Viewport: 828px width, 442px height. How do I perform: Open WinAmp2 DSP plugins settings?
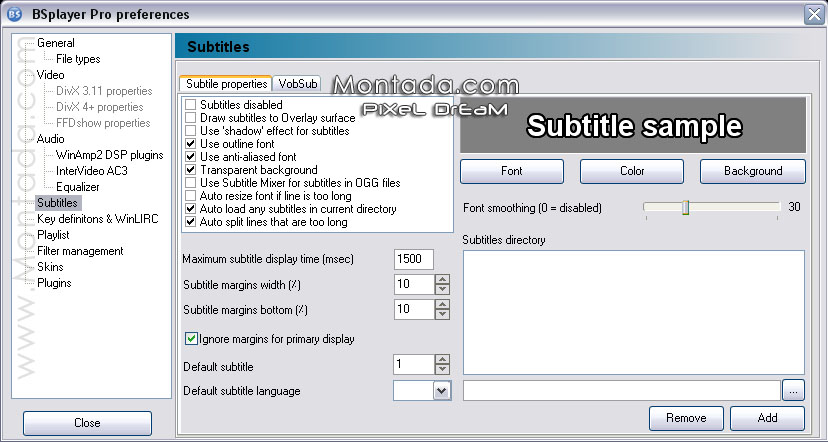pos(110,155)
